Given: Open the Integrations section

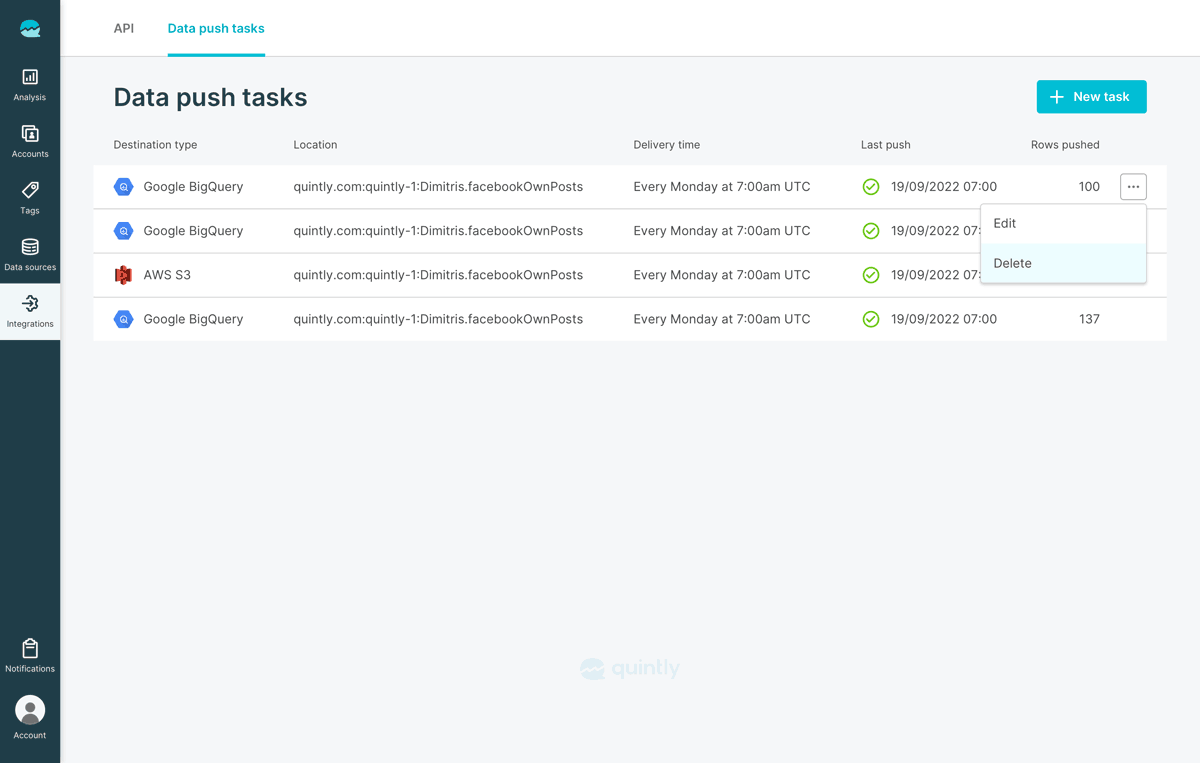Looking at the screenshot, I should [30, 312].
